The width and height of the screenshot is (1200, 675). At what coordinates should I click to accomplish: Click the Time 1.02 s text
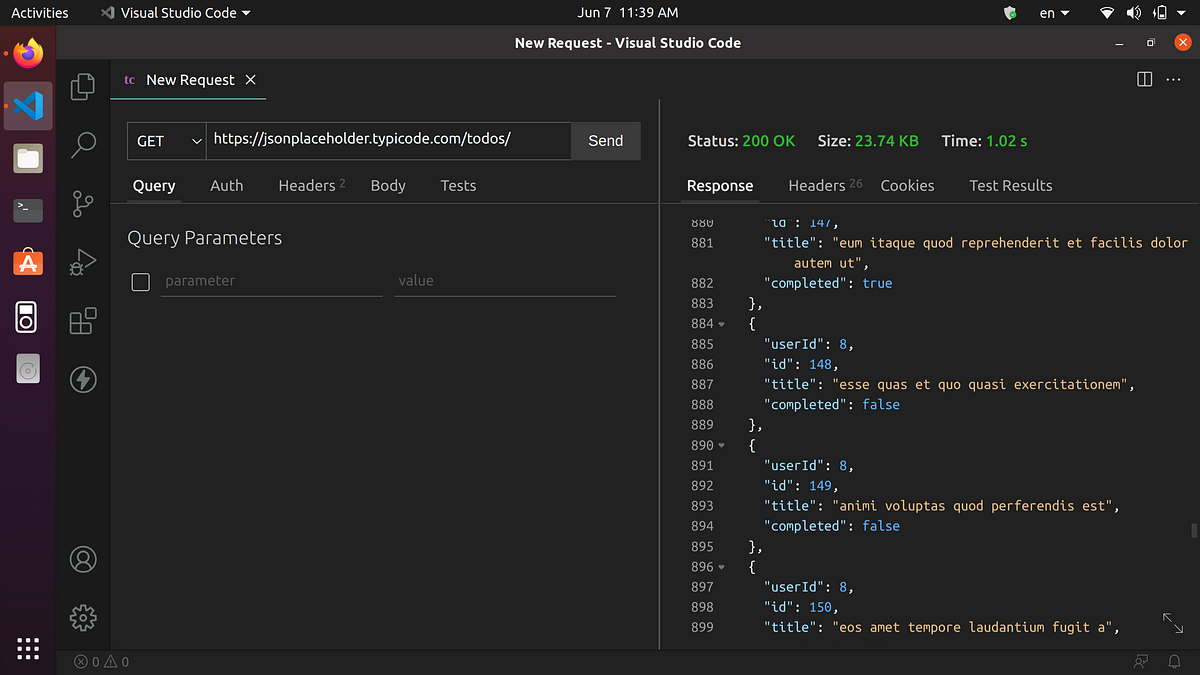click(985, 141)
